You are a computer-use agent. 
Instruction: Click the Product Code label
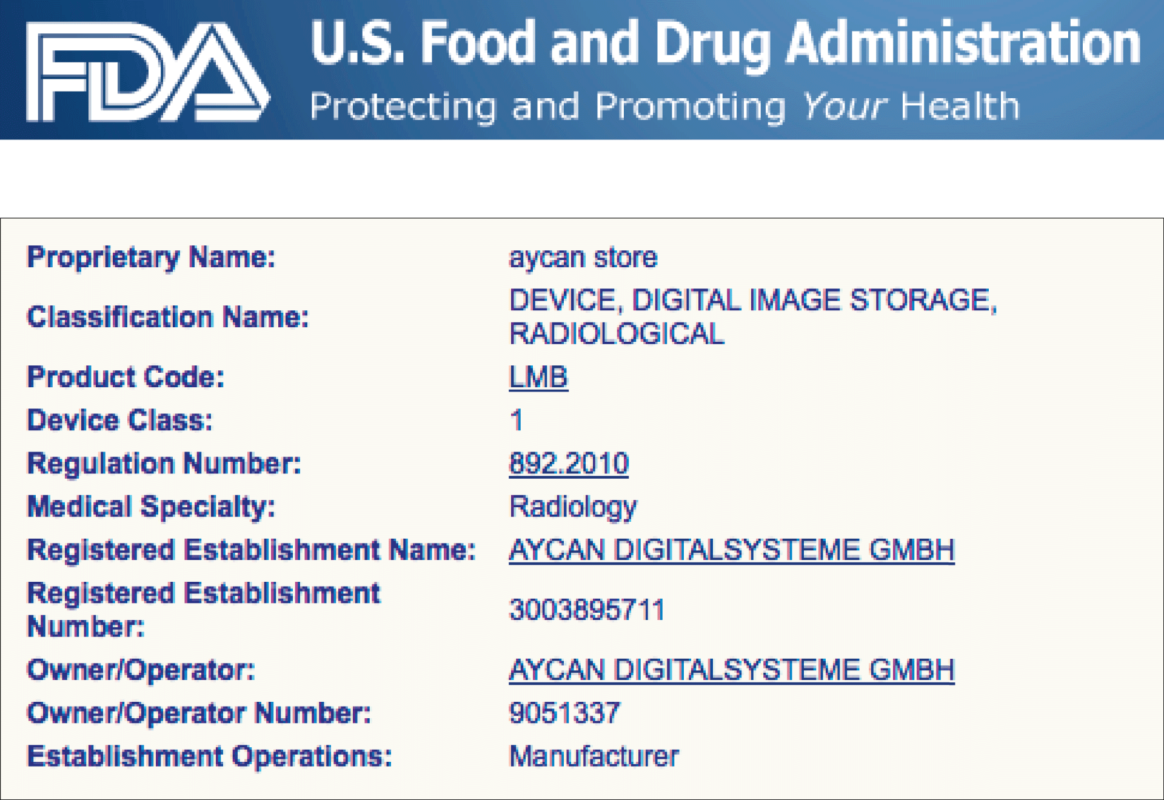point(125,377)
